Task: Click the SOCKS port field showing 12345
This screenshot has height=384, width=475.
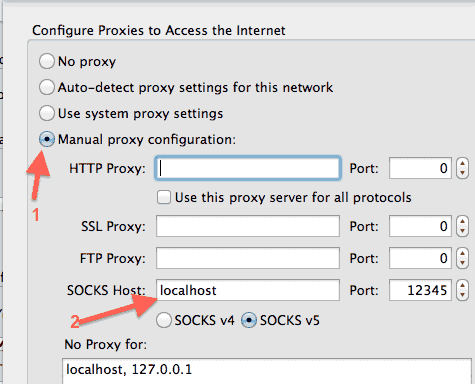Action: click(420, 290)
